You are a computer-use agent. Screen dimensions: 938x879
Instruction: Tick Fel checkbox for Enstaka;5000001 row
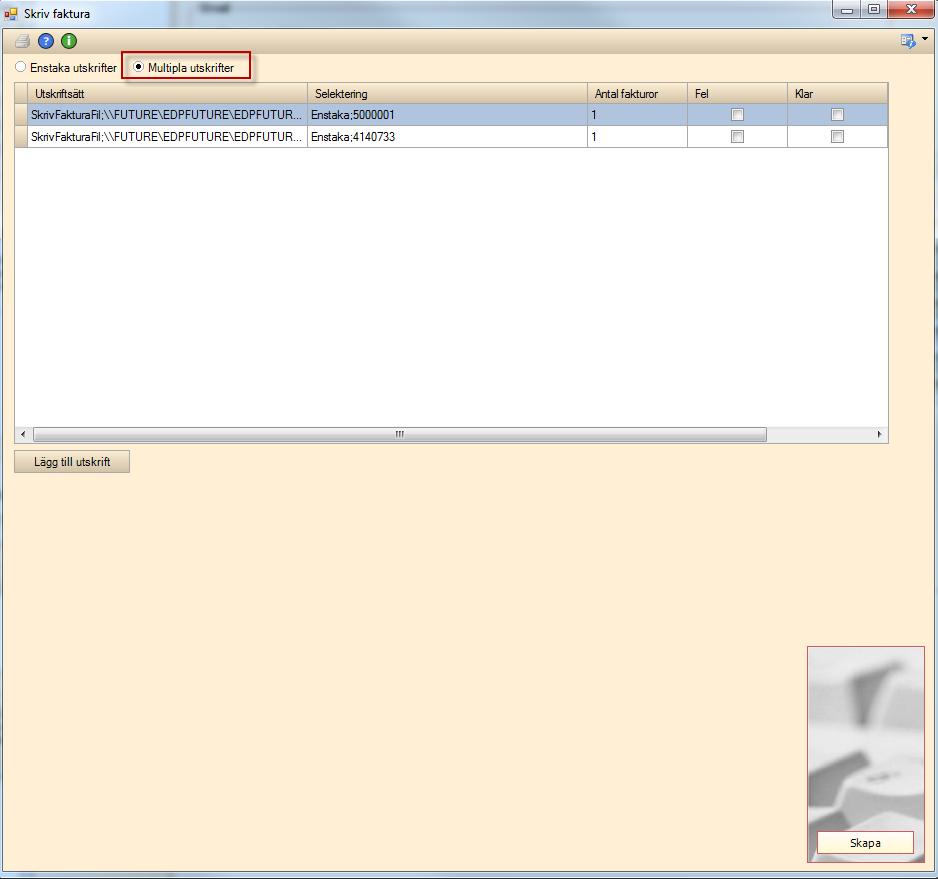pos(737,114)
